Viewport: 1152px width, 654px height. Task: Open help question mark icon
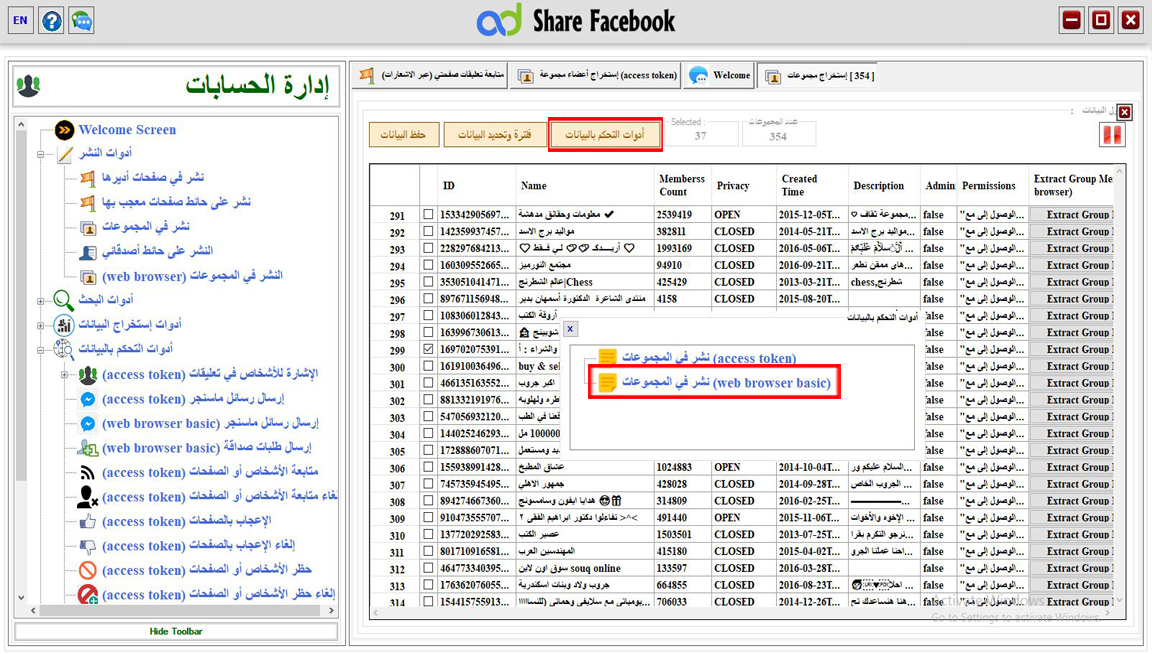click(x=51, y=20)
